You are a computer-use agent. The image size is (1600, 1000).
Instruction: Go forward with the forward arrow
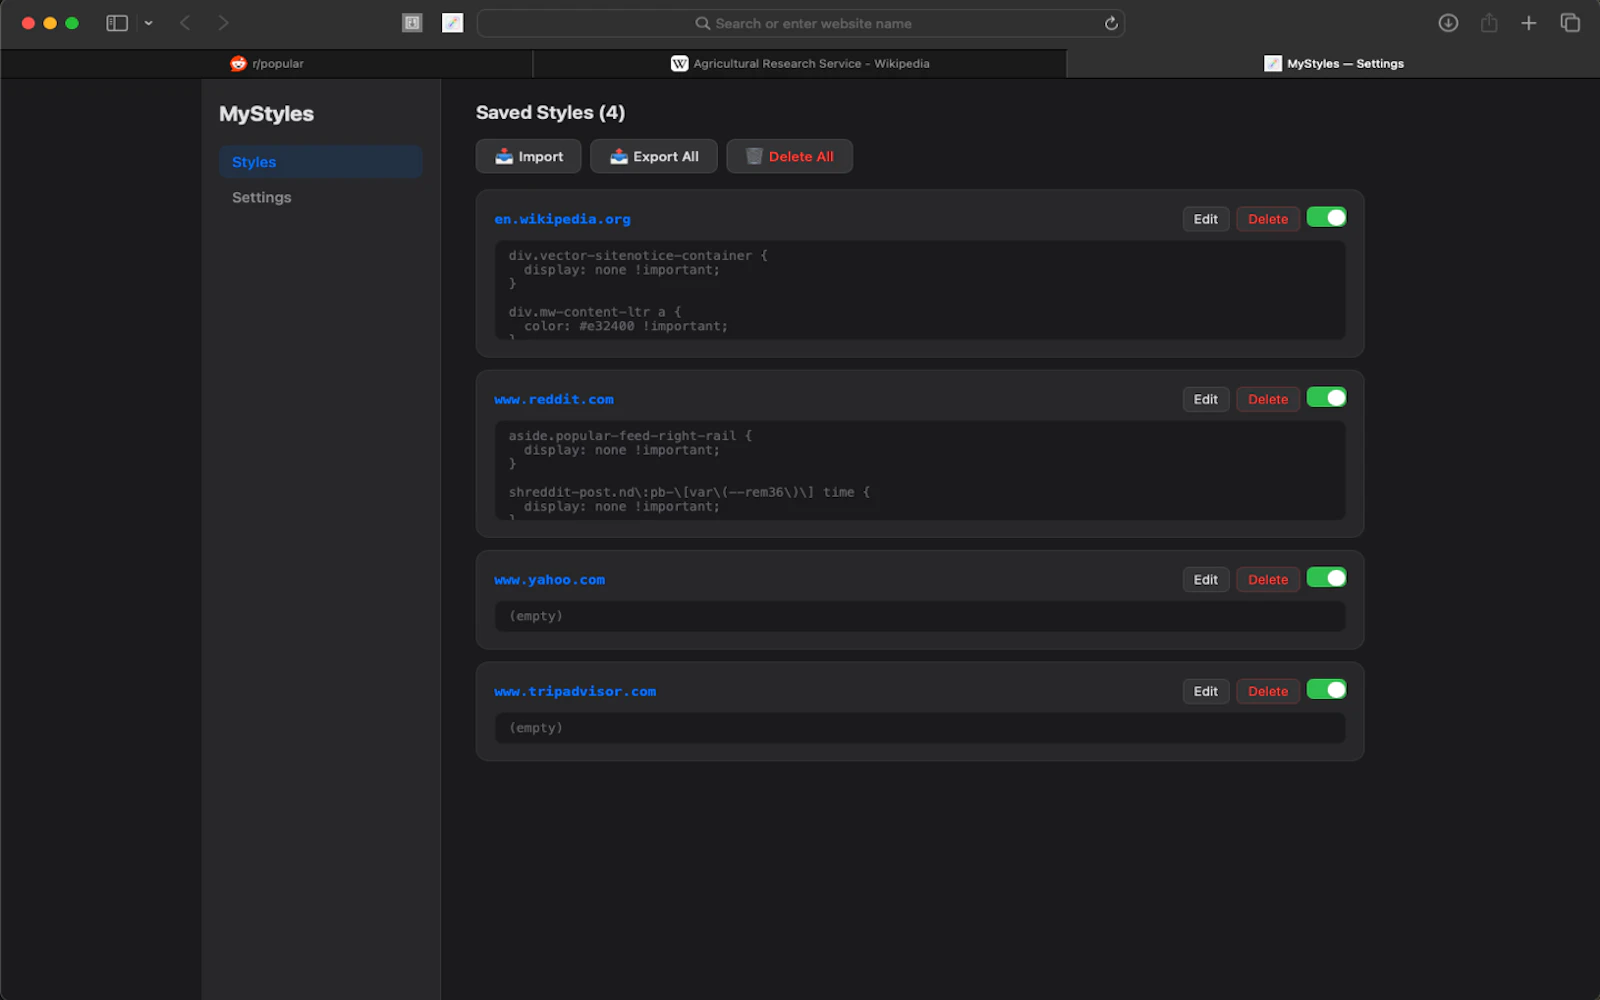pos(223,23)
